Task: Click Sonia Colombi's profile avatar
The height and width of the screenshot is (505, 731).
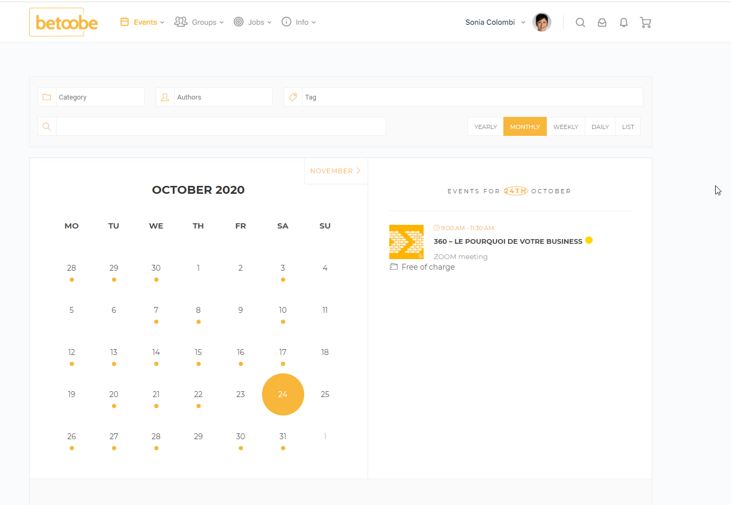Action: click(542, 22)
